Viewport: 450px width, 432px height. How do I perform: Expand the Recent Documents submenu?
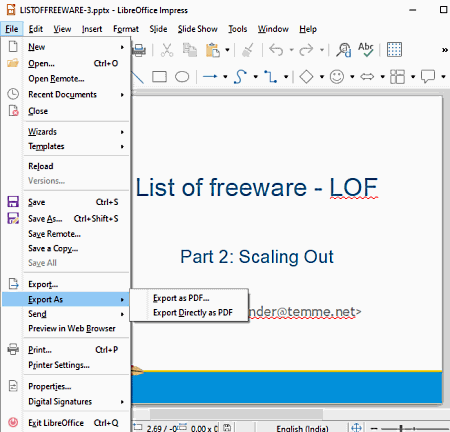pos(66,95)
